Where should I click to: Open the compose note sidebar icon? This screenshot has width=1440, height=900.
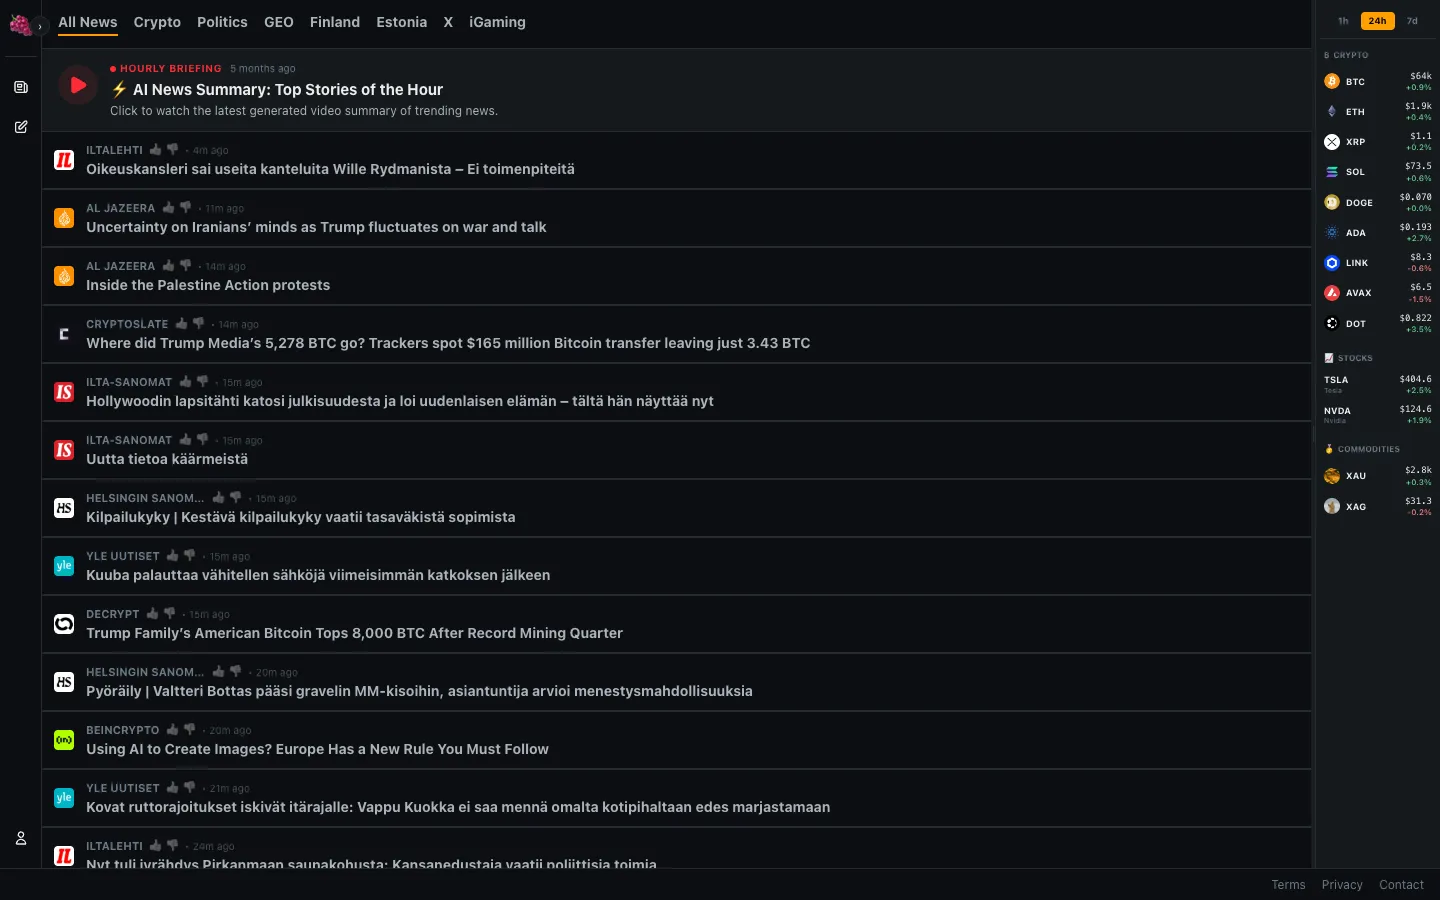tap(21, 127)
